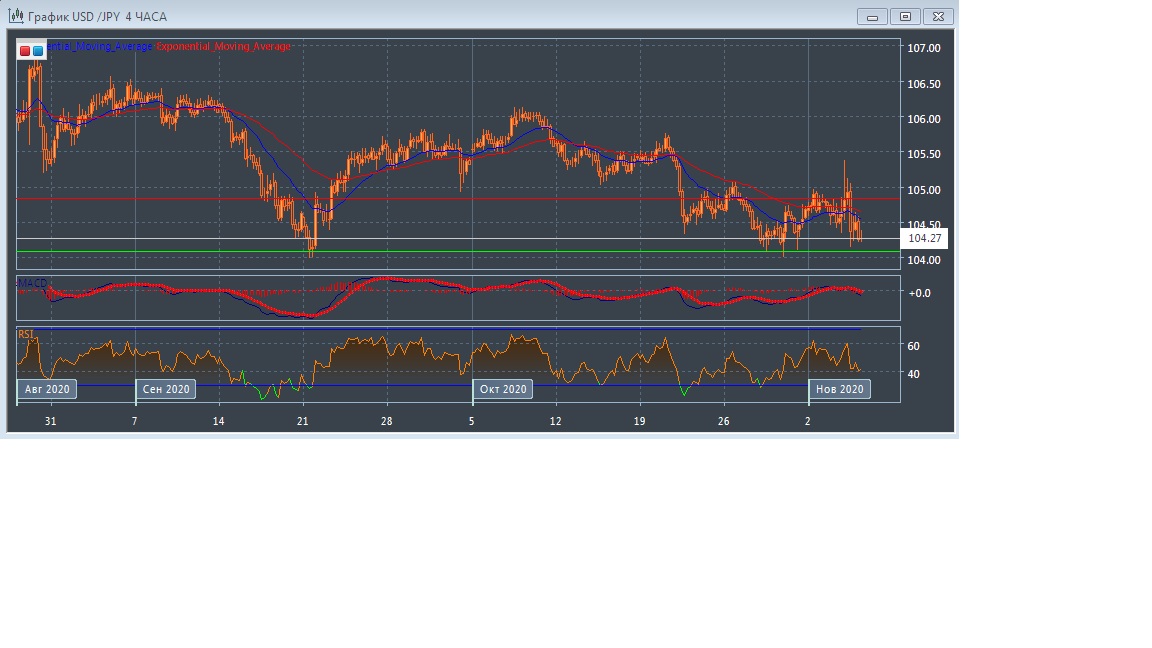Click date 28 on the time axis
Viewport: 1152px width, 648px height.
[387, 422]
